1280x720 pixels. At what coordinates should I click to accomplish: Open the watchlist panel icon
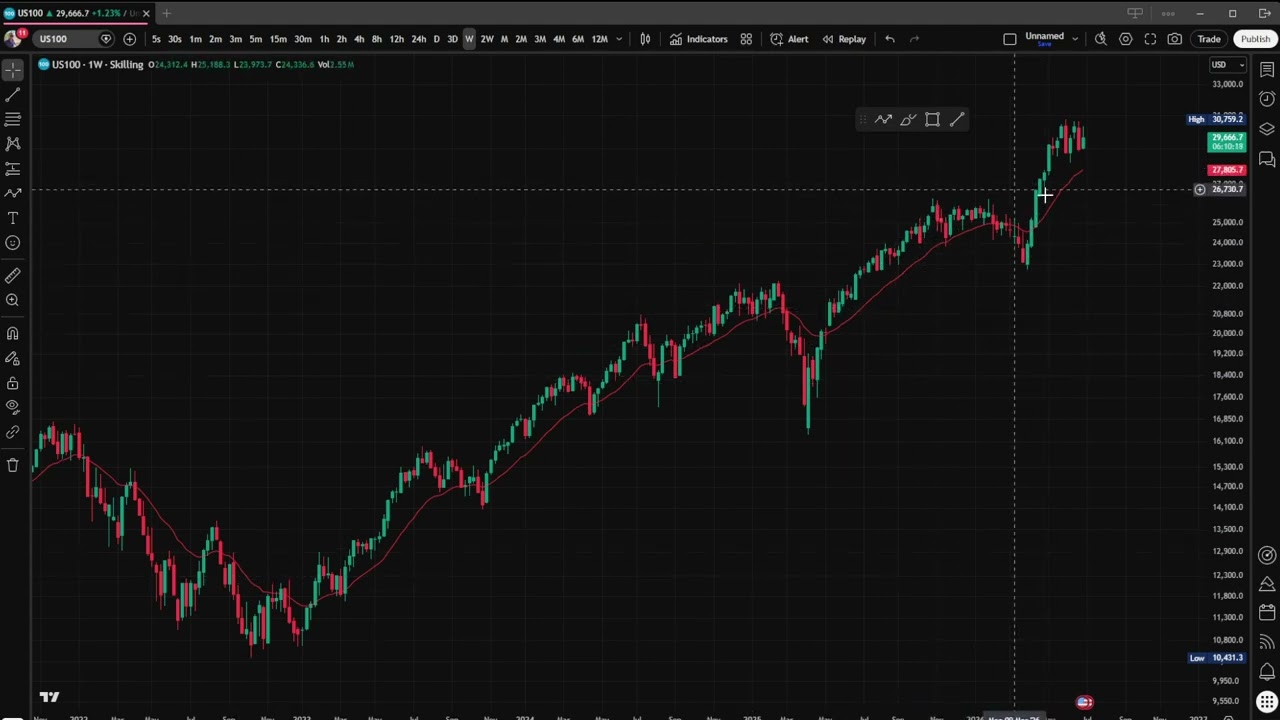click(1267, 70)
